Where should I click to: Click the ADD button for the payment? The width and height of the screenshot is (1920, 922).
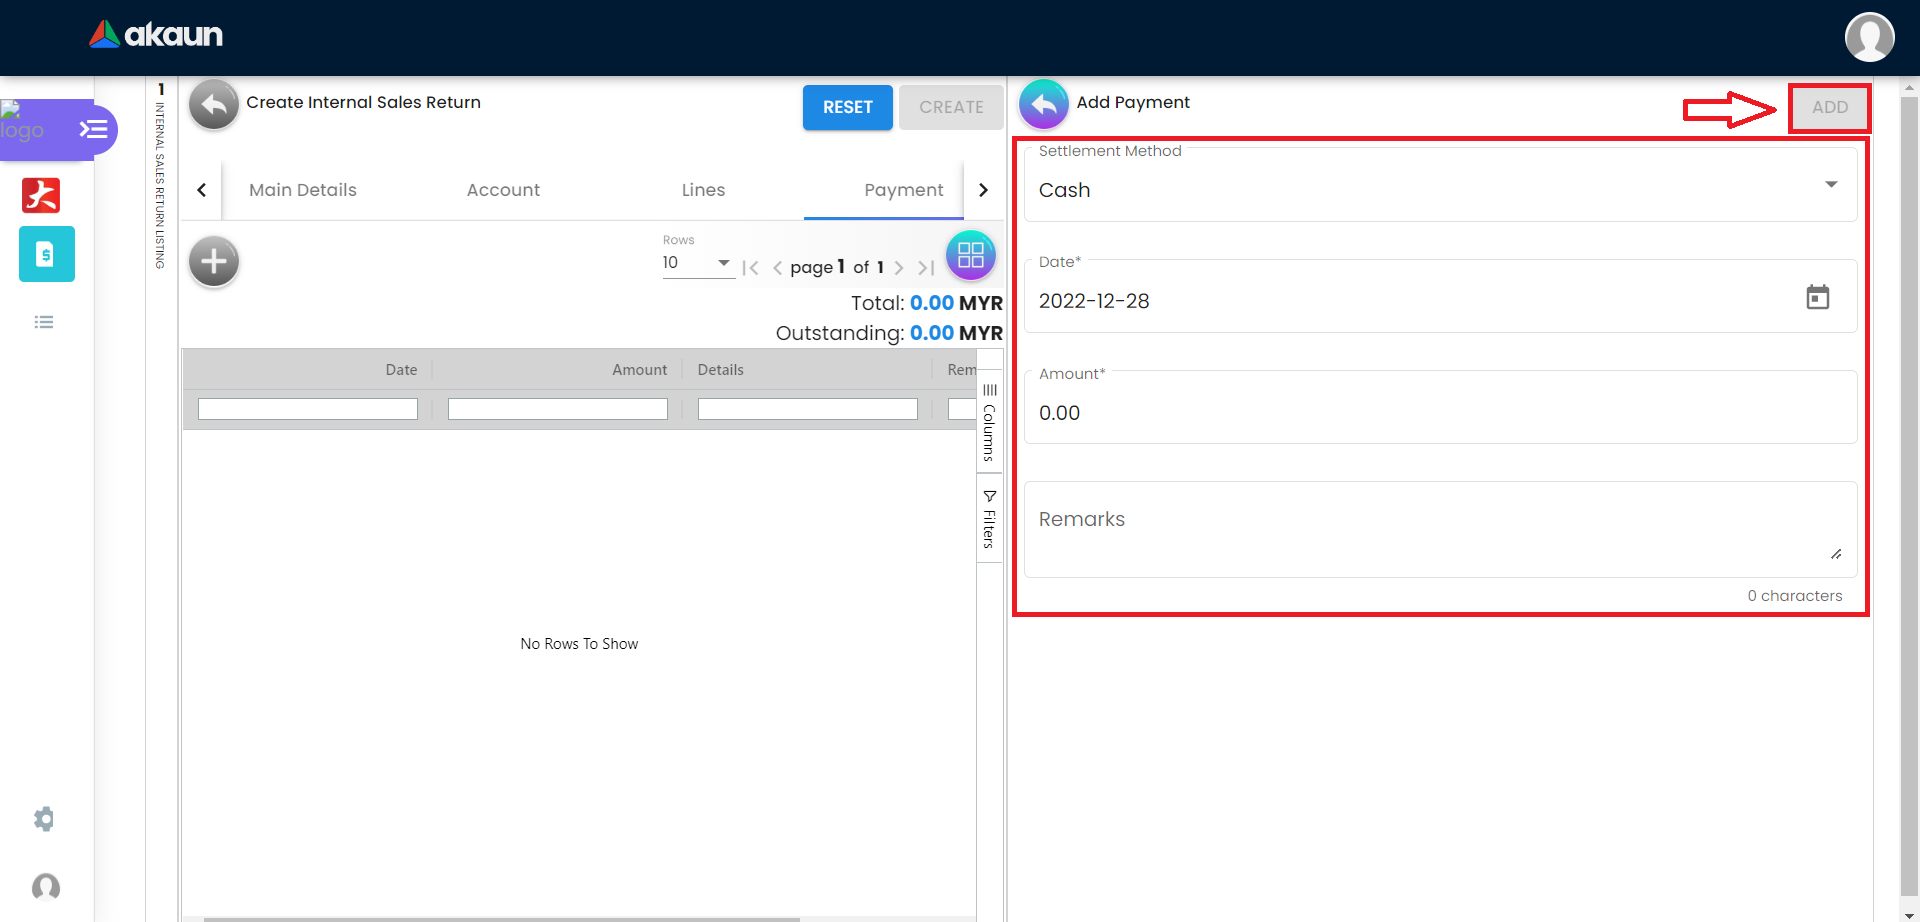pyautogui.click(x=1829, y=107)
